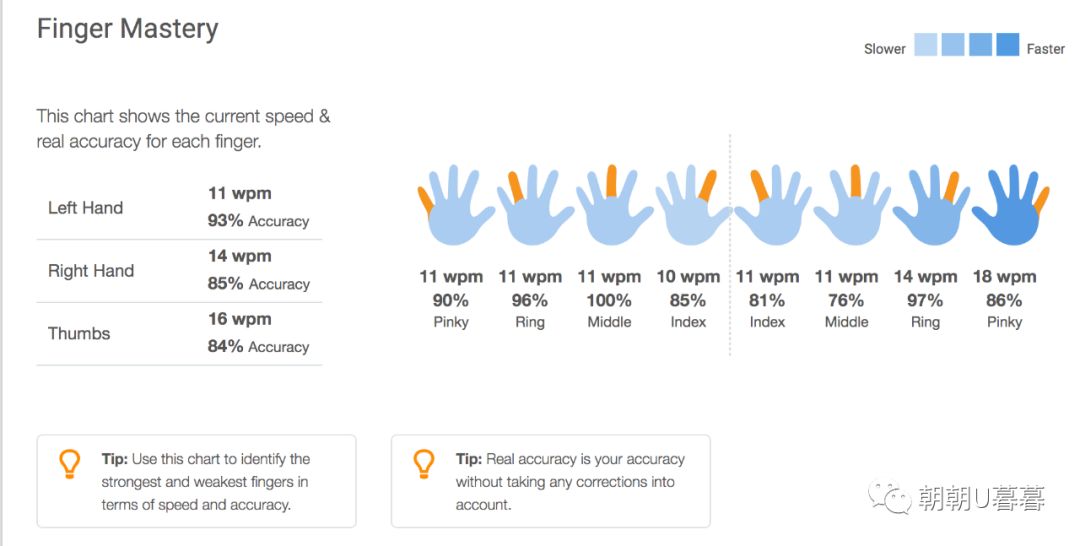Click the 100% left middle accuracy value

click(x=609, y=300)
